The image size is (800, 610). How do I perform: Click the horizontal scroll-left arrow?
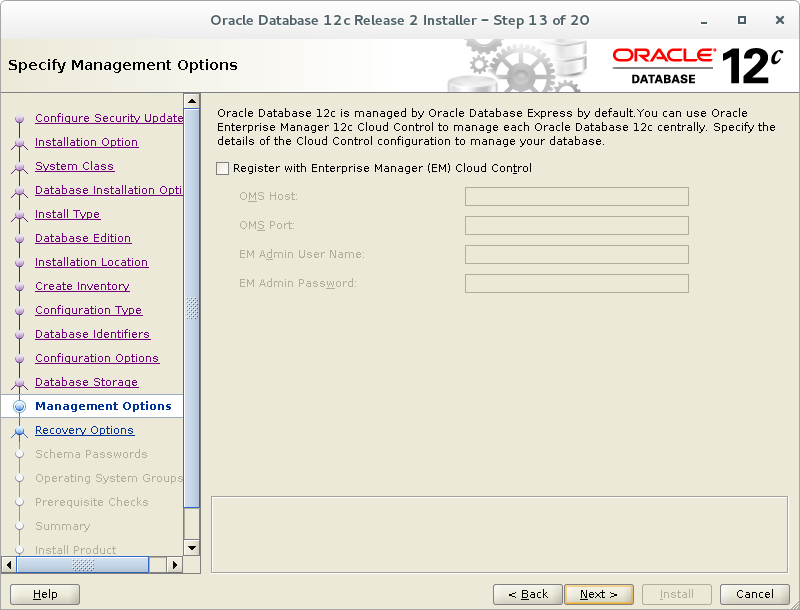(x=9, y=565)
